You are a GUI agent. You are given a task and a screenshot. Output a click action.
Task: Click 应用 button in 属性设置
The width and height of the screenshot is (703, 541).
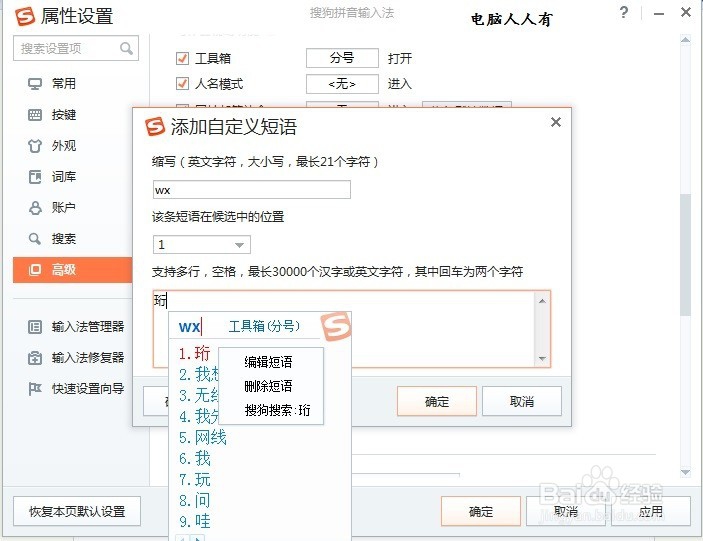[651, 511]
